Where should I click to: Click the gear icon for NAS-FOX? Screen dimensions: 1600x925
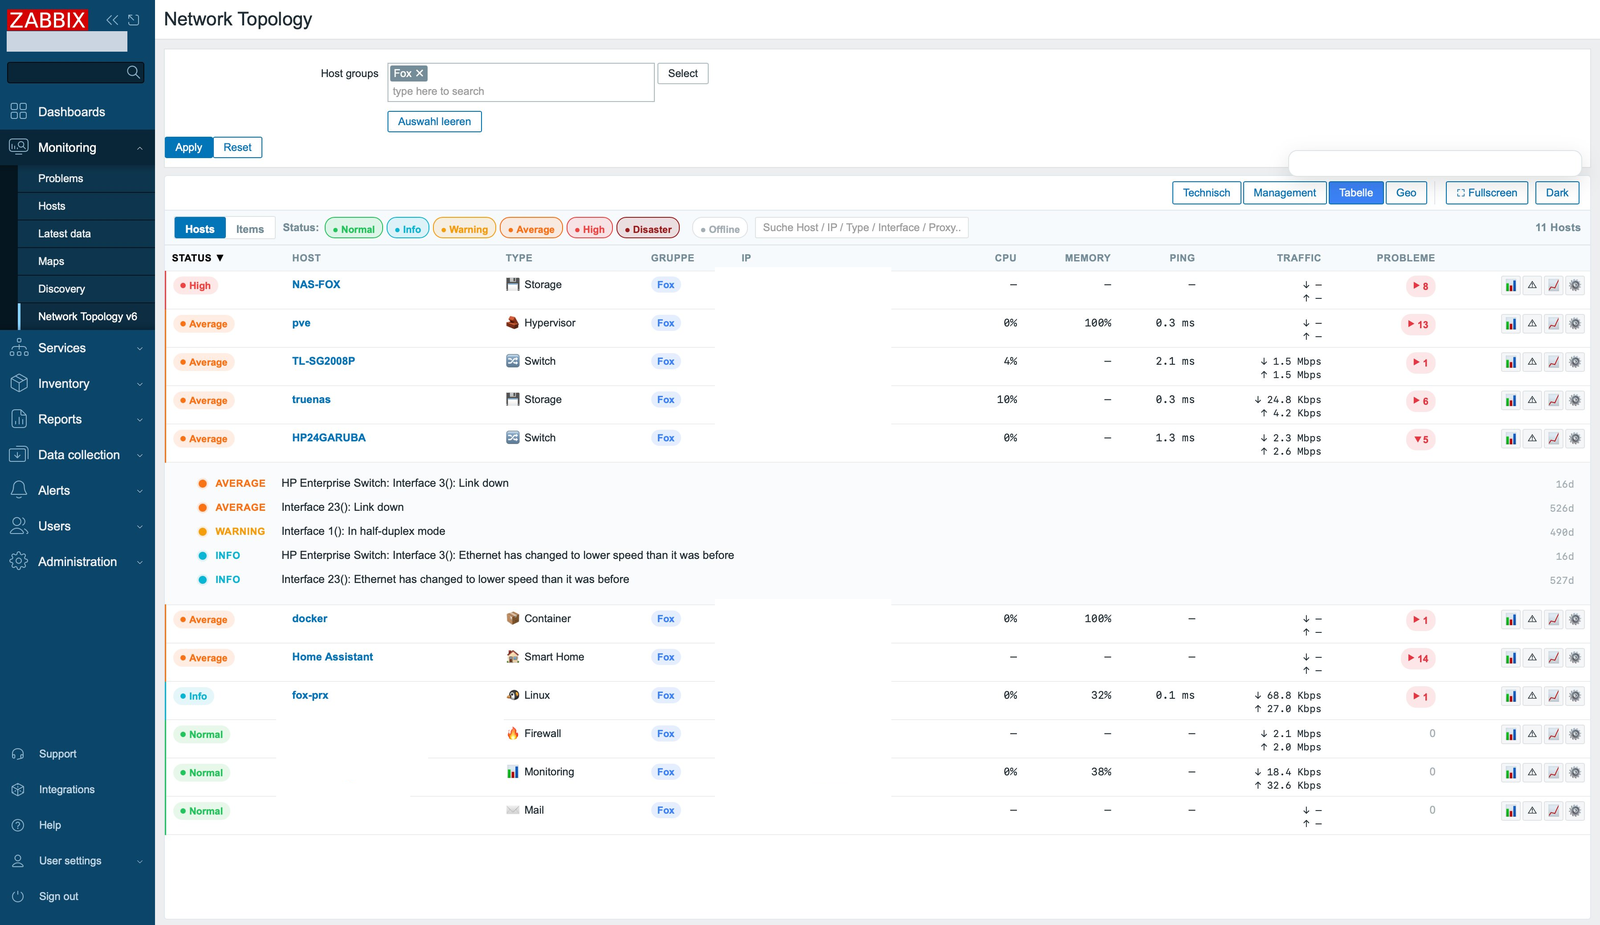[x=1575, y=286]
